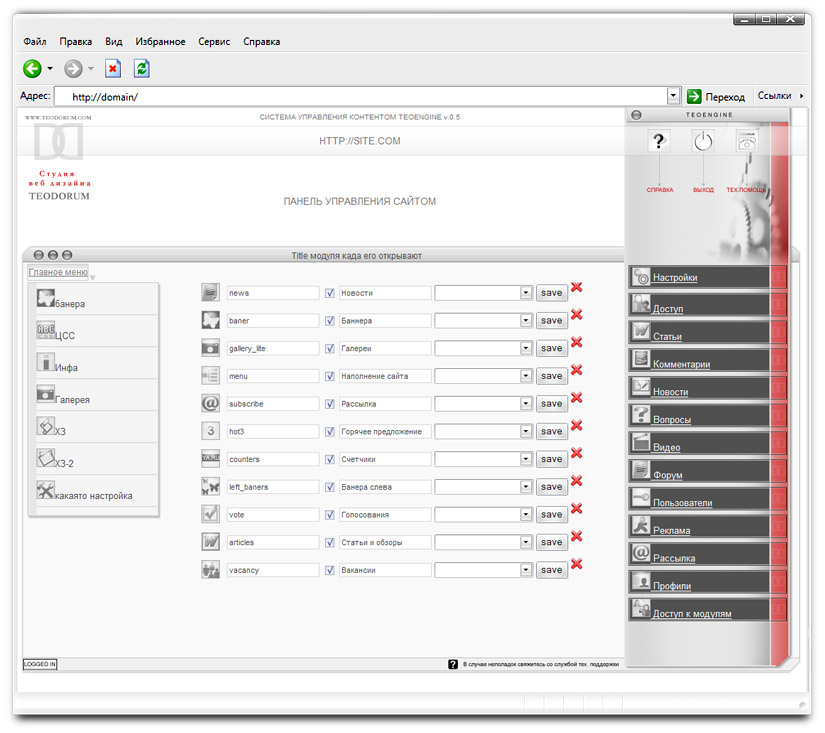Screen dimensions: 825x733
Task: Open Настройки in the right sidebar
Action: click(x=675, y=278)
